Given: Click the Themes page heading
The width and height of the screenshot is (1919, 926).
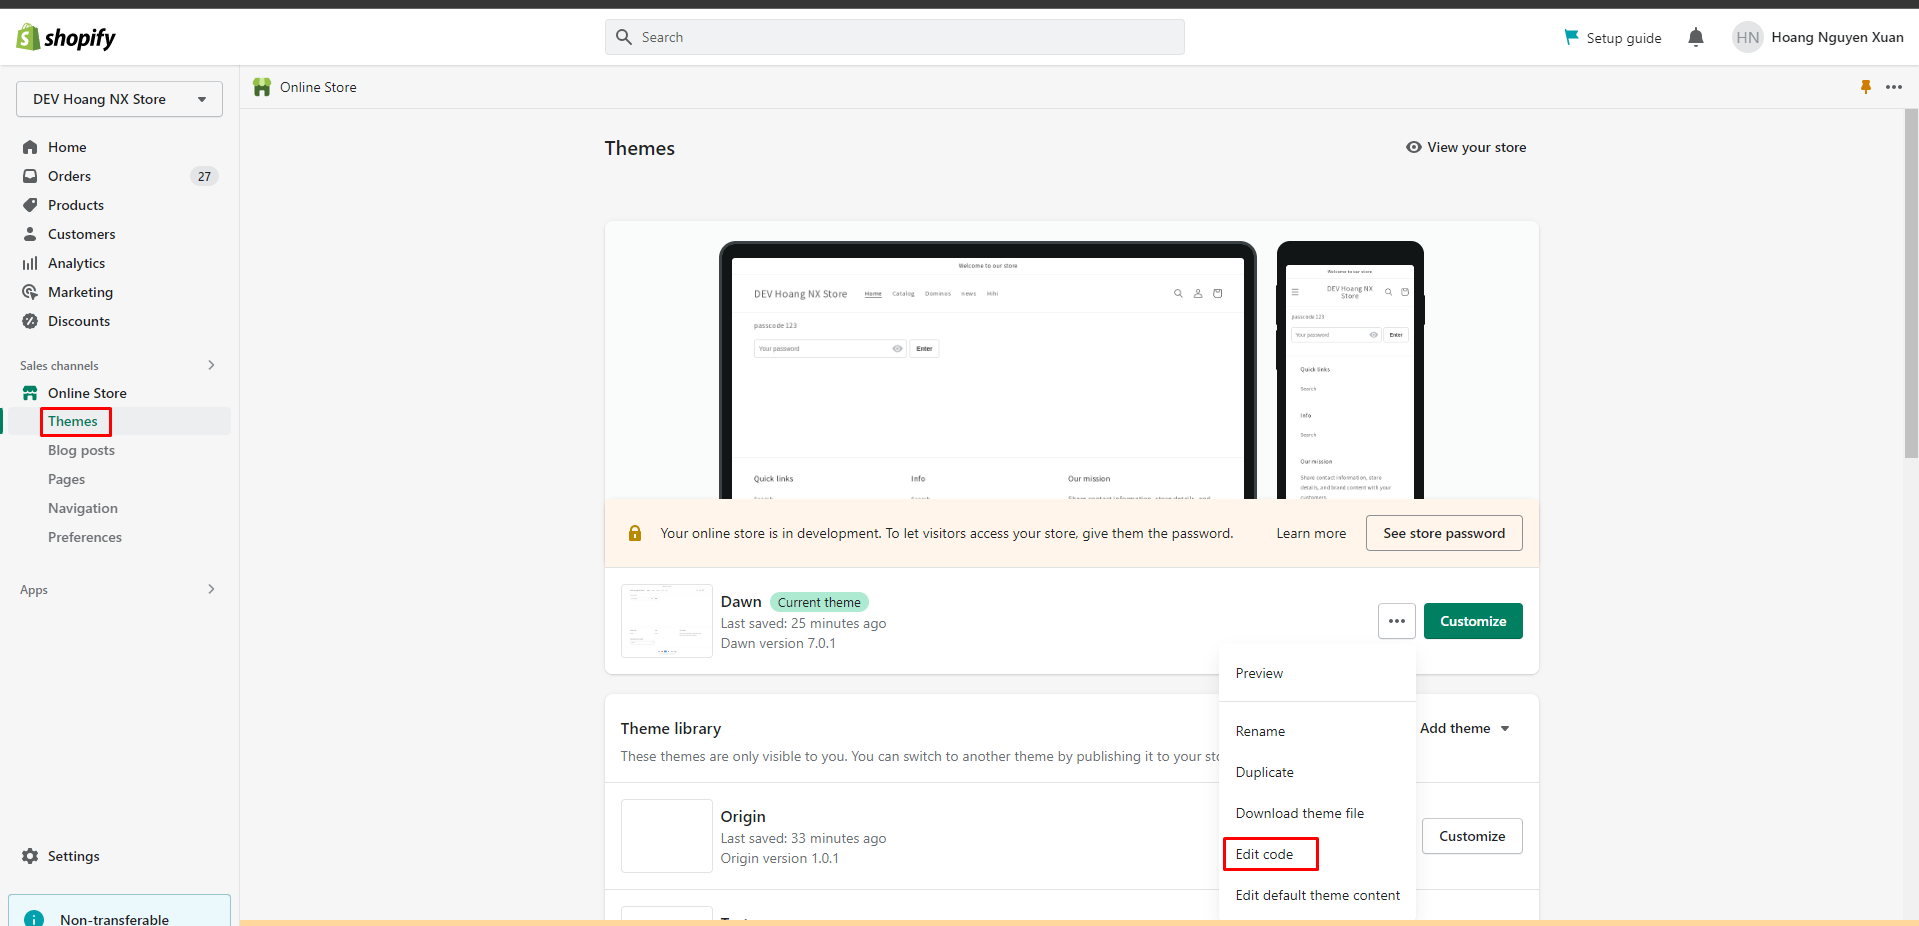Looking at the screenshot, I should point(640,148).
